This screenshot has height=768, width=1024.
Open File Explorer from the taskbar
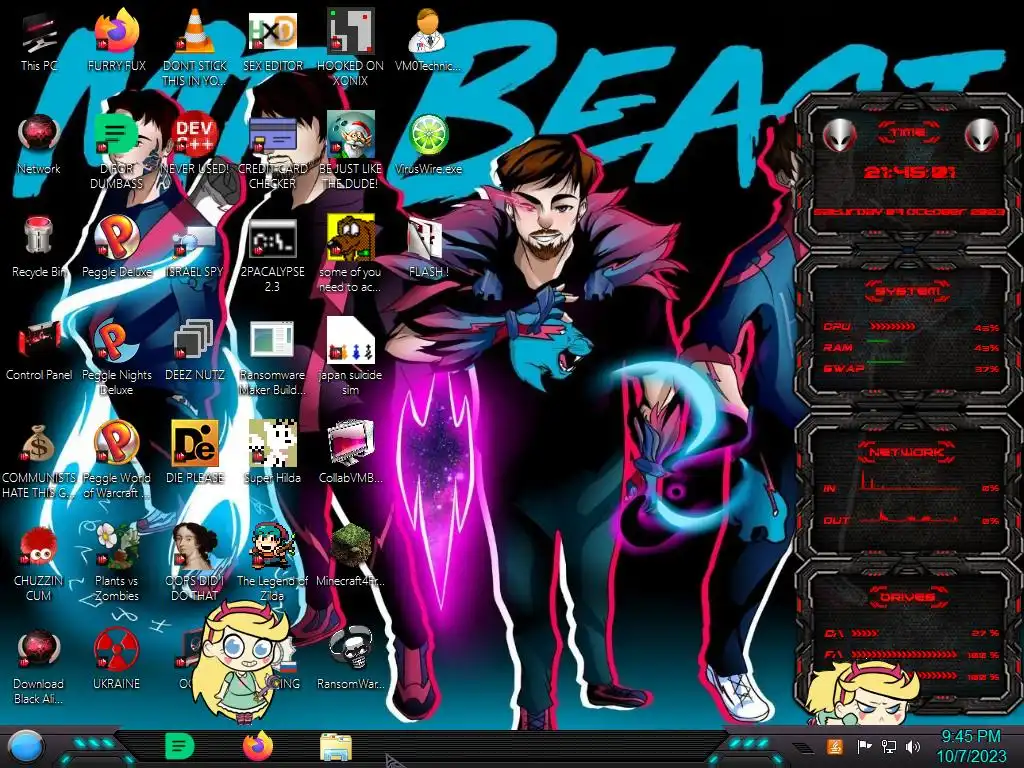pos(336,747)
